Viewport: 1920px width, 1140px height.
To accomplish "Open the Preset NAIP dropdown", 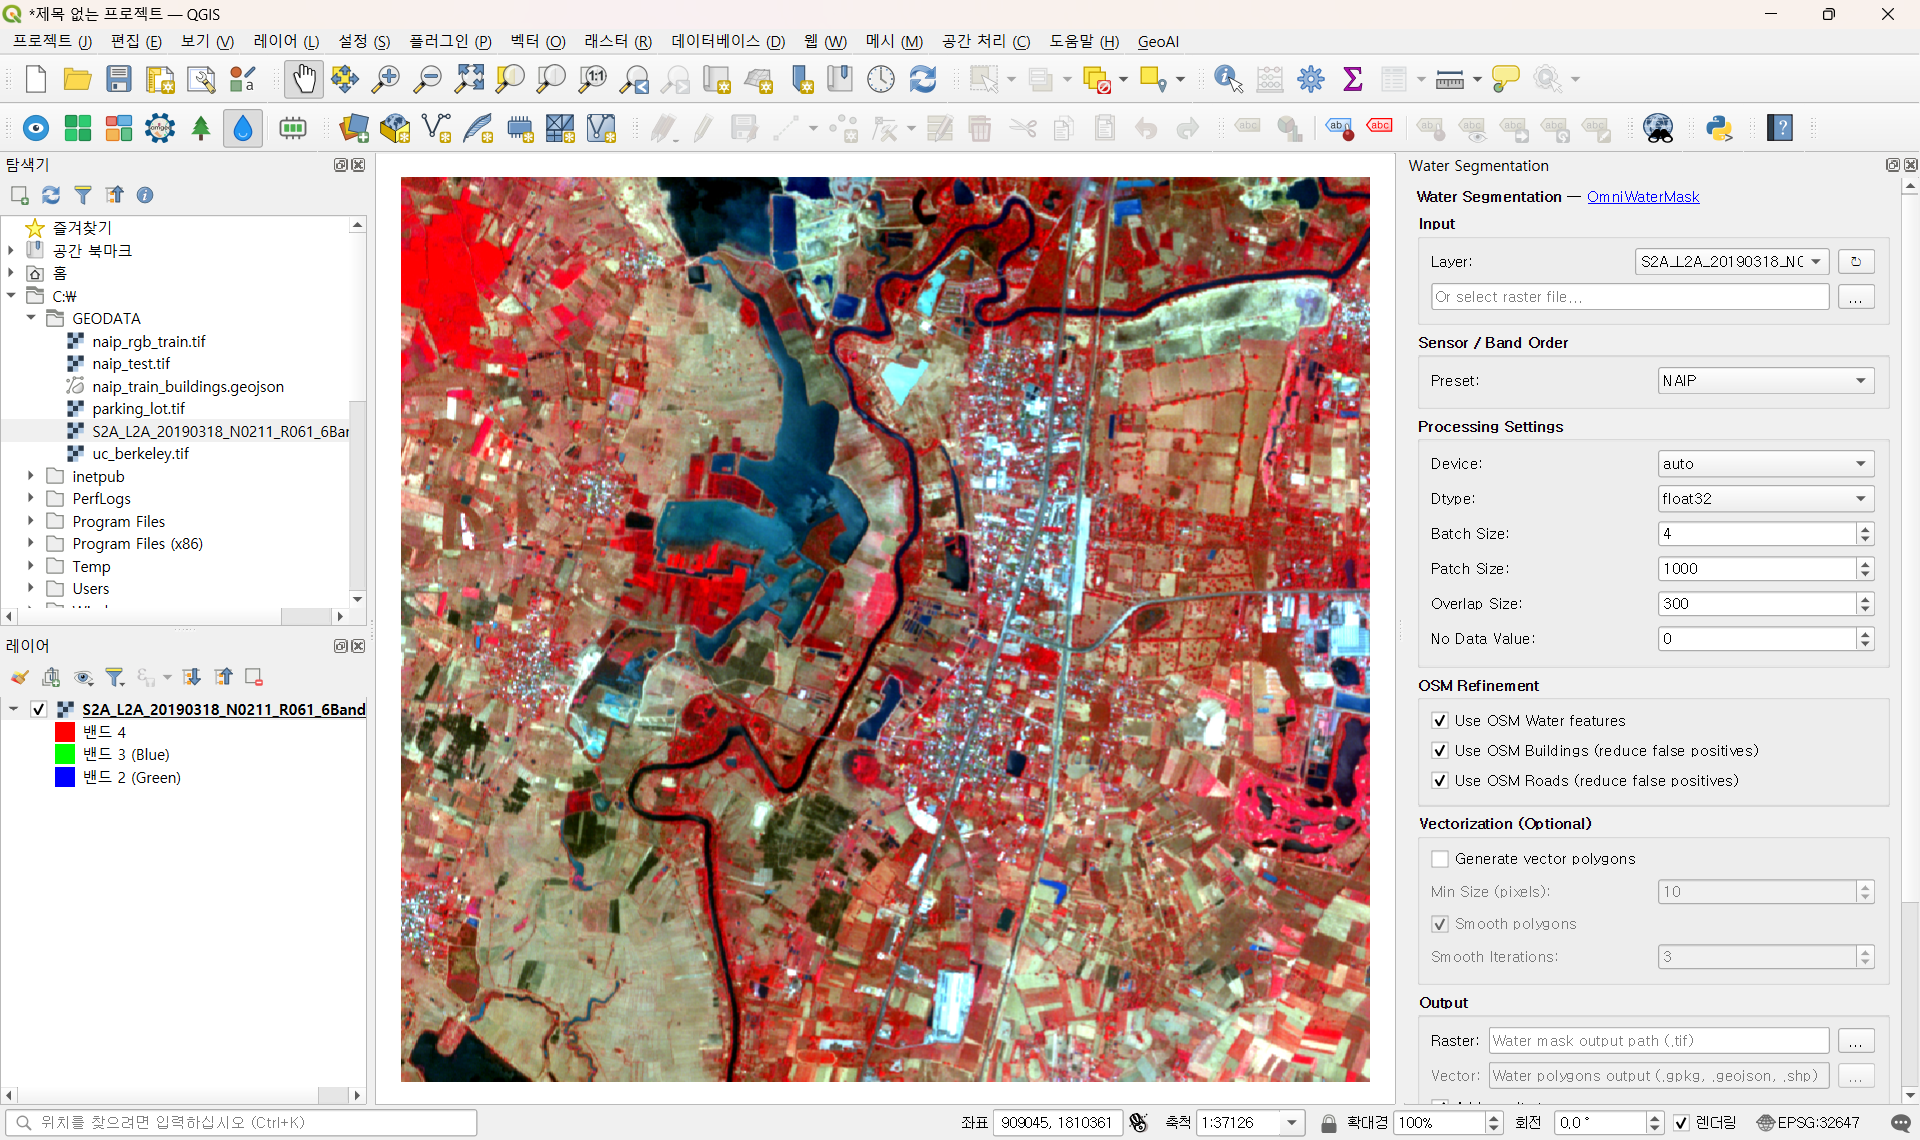I will 1765,380.
